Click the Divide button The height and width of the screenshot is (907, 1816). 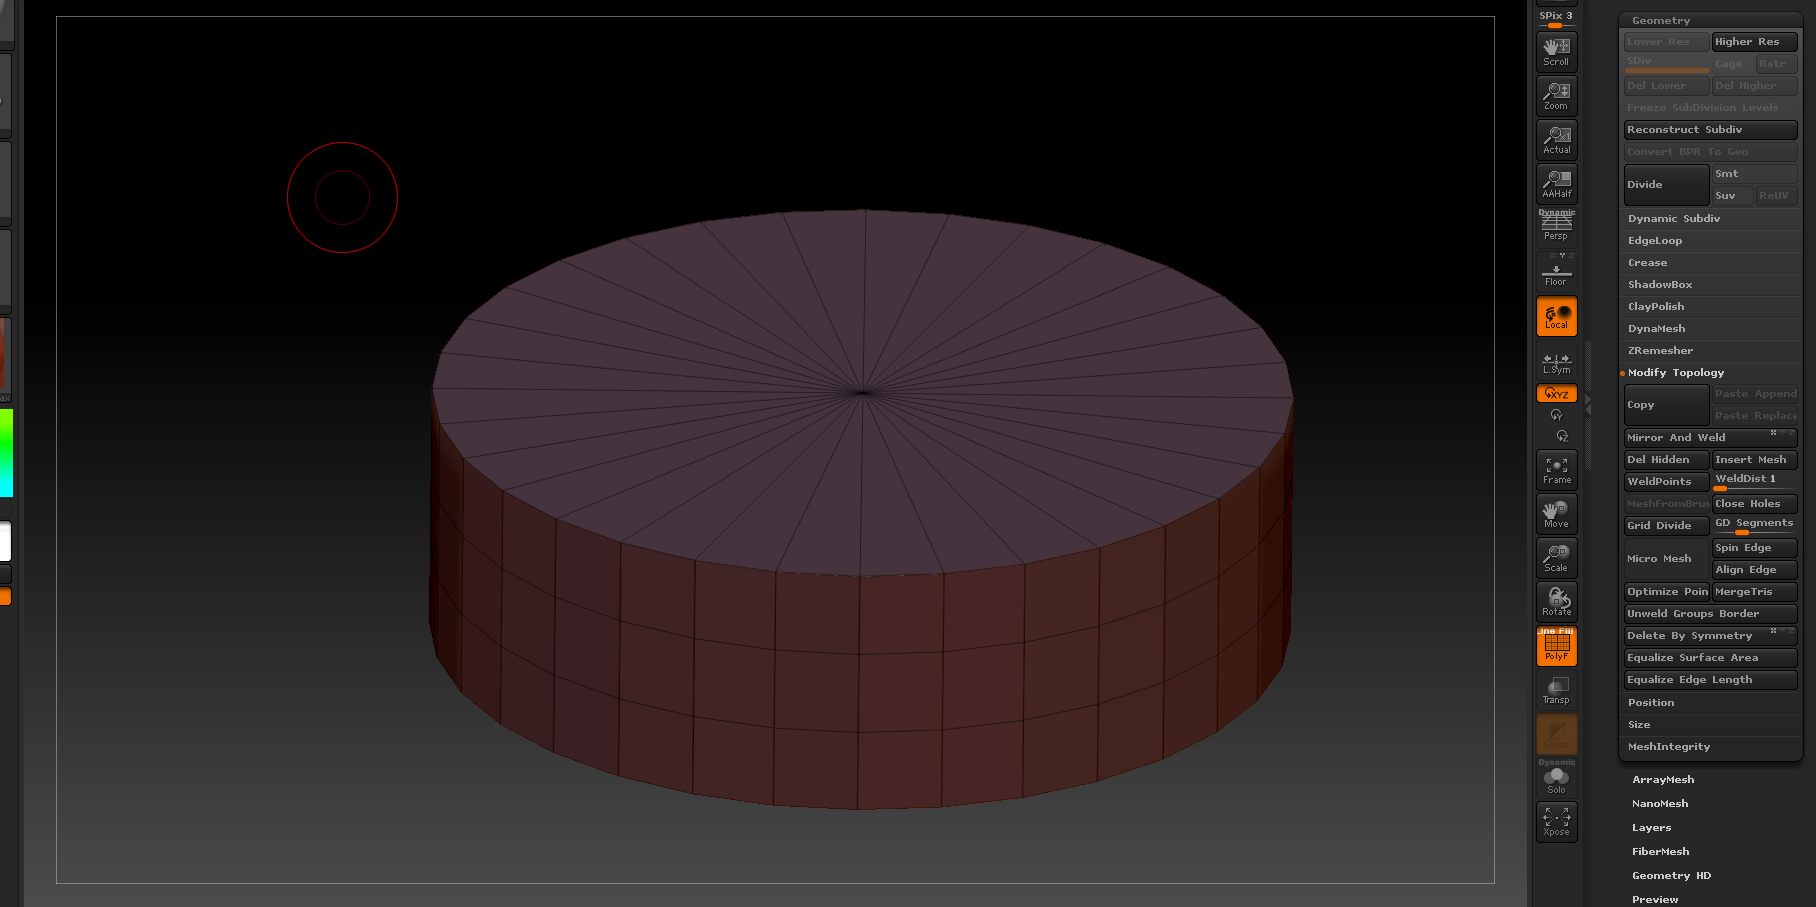point(1666,185)
